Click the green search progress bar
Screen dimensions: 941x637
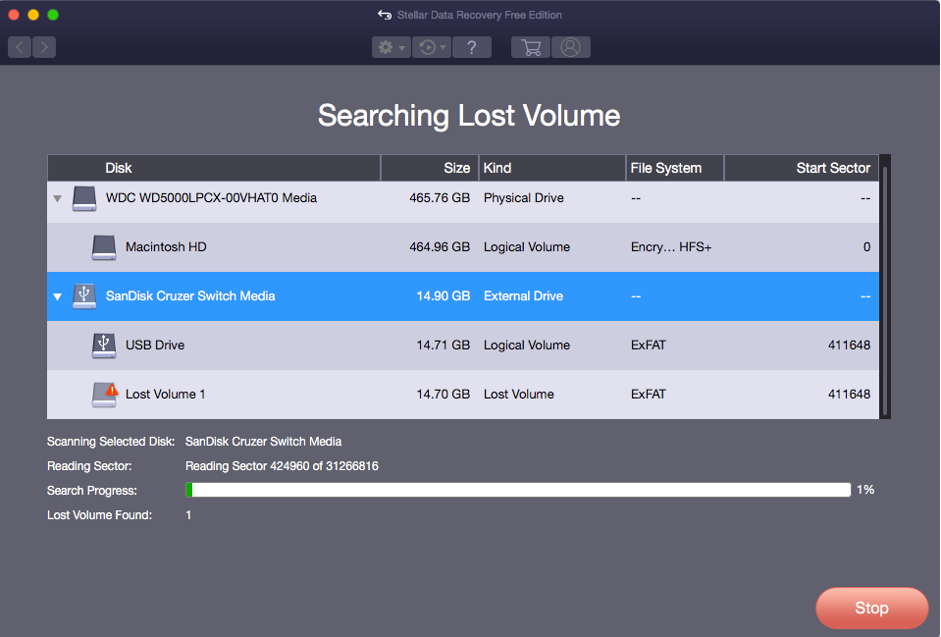[519, 490]
